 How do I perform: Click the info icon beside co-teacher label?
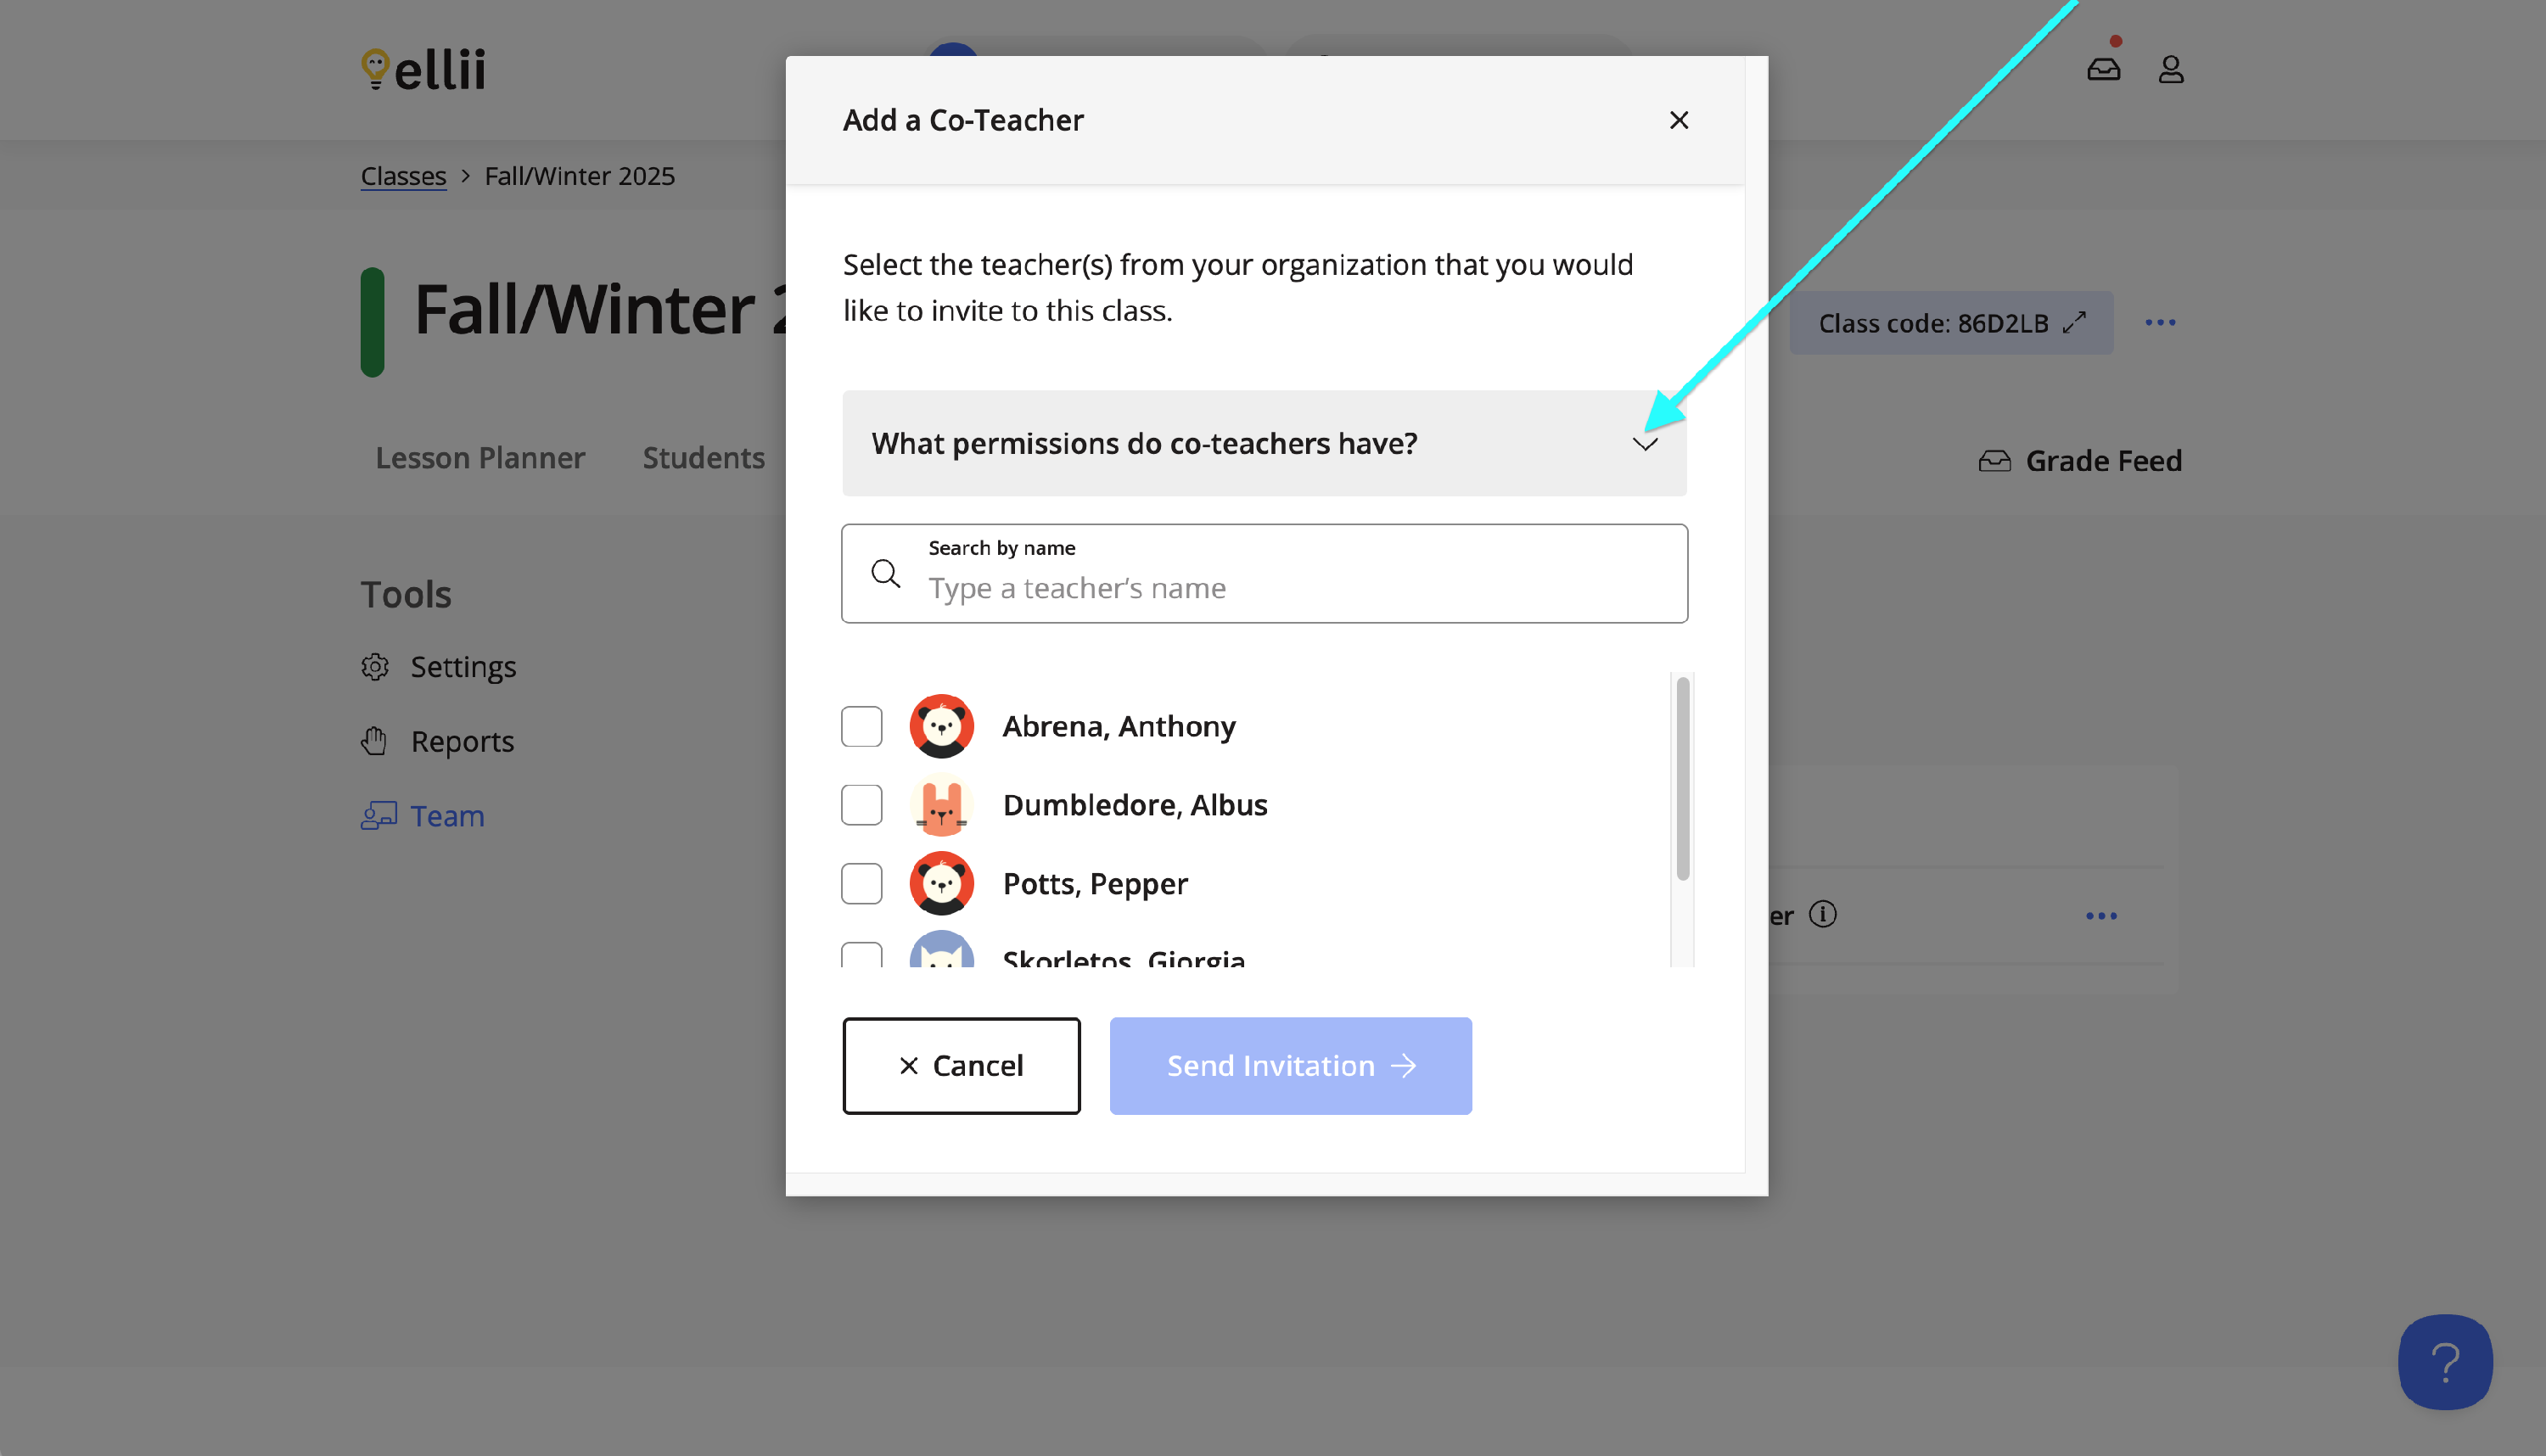1823,915
